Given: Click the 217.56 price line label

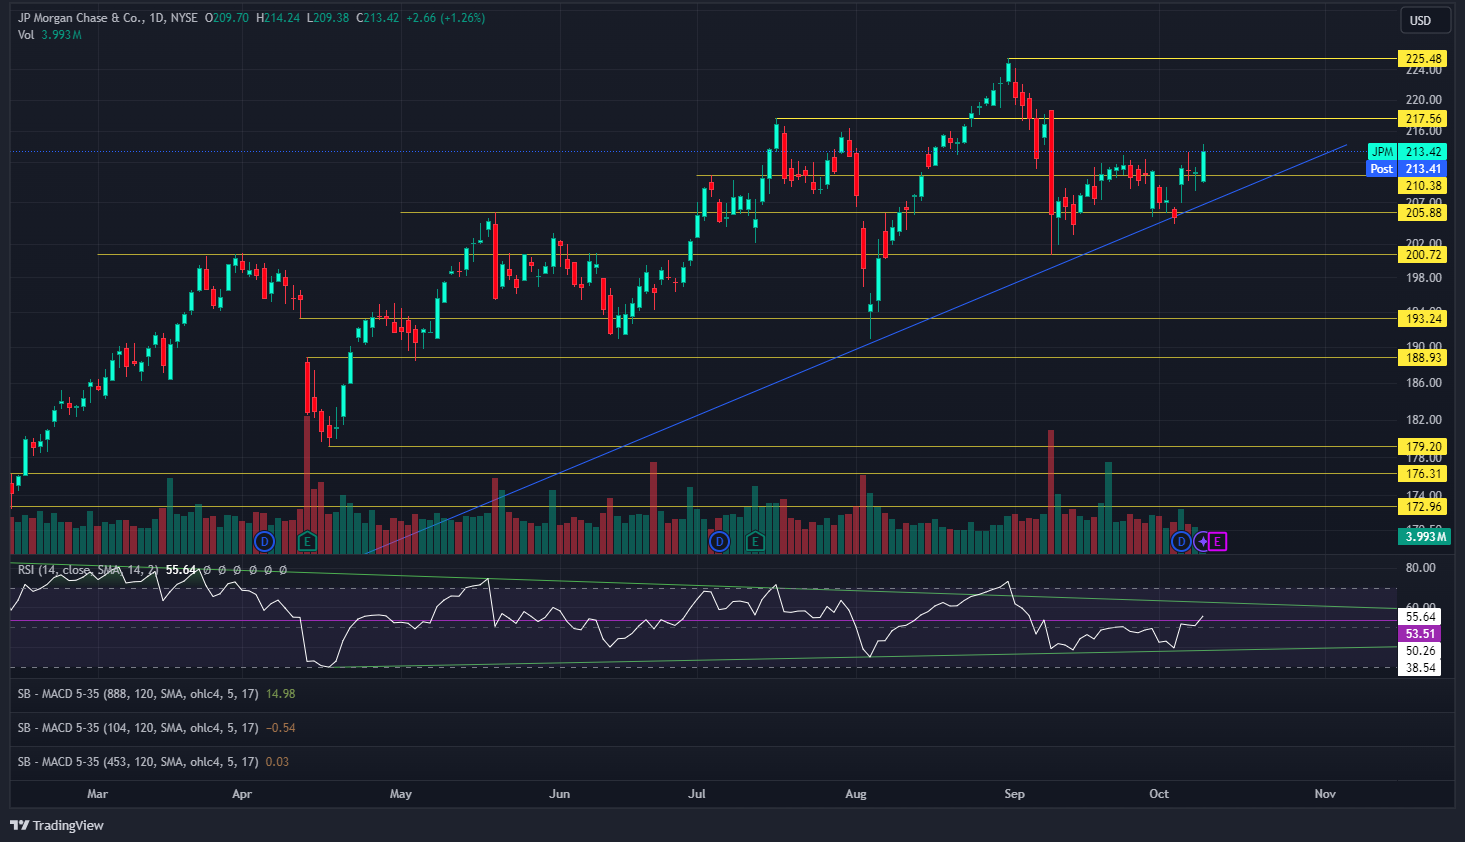Looking at the screenshot, I should [1423, 119].
